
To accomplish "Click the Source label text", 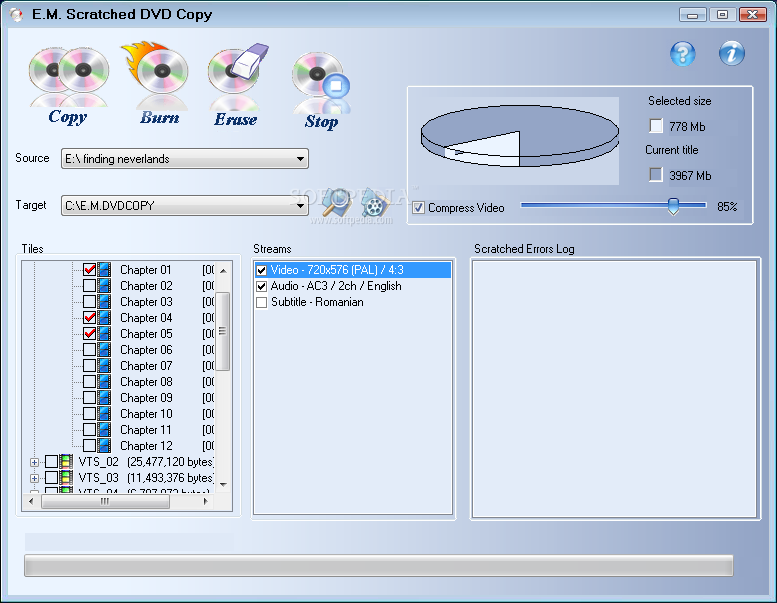I will coord(32,158).
